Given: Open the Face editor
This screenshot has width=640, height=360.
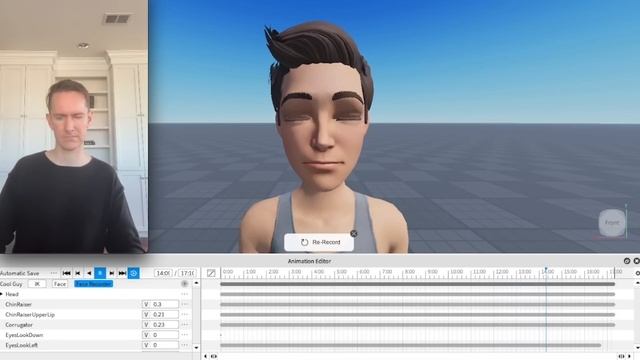Looking at the screenshot, I should point(60,284).
